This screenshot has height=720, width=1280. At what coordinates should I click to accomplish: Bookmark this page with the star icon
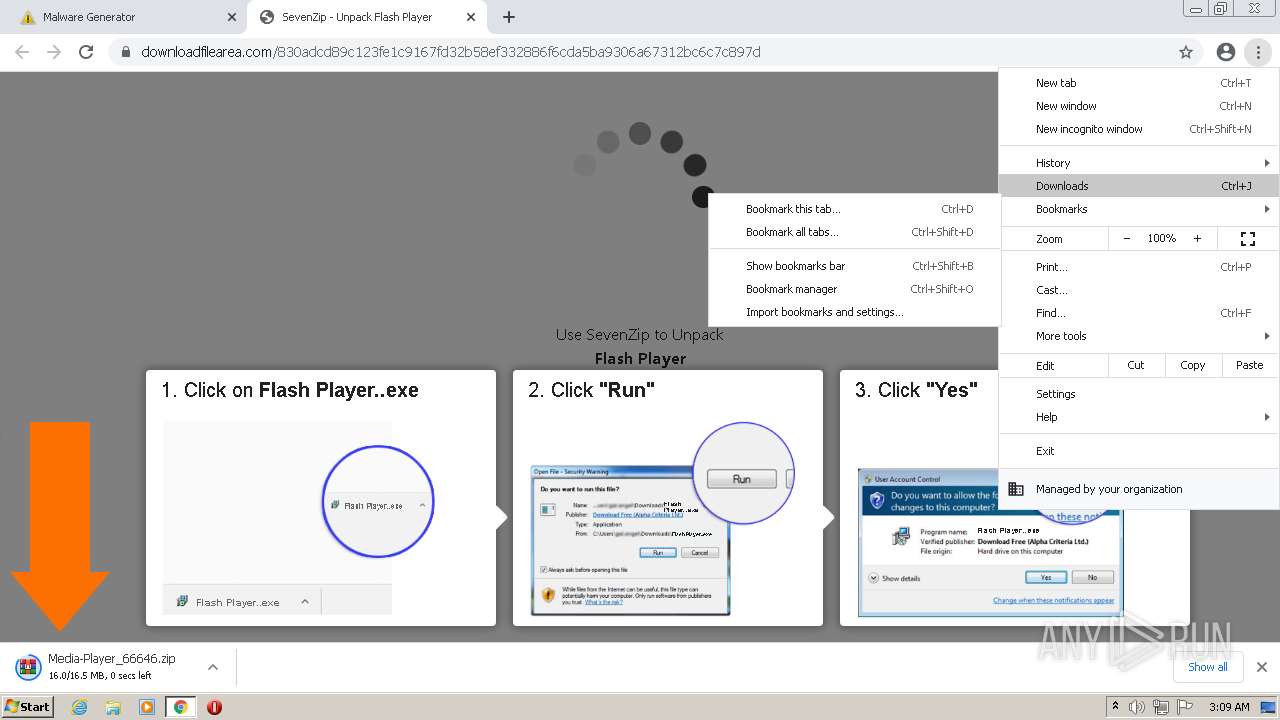pos(1186,52)
